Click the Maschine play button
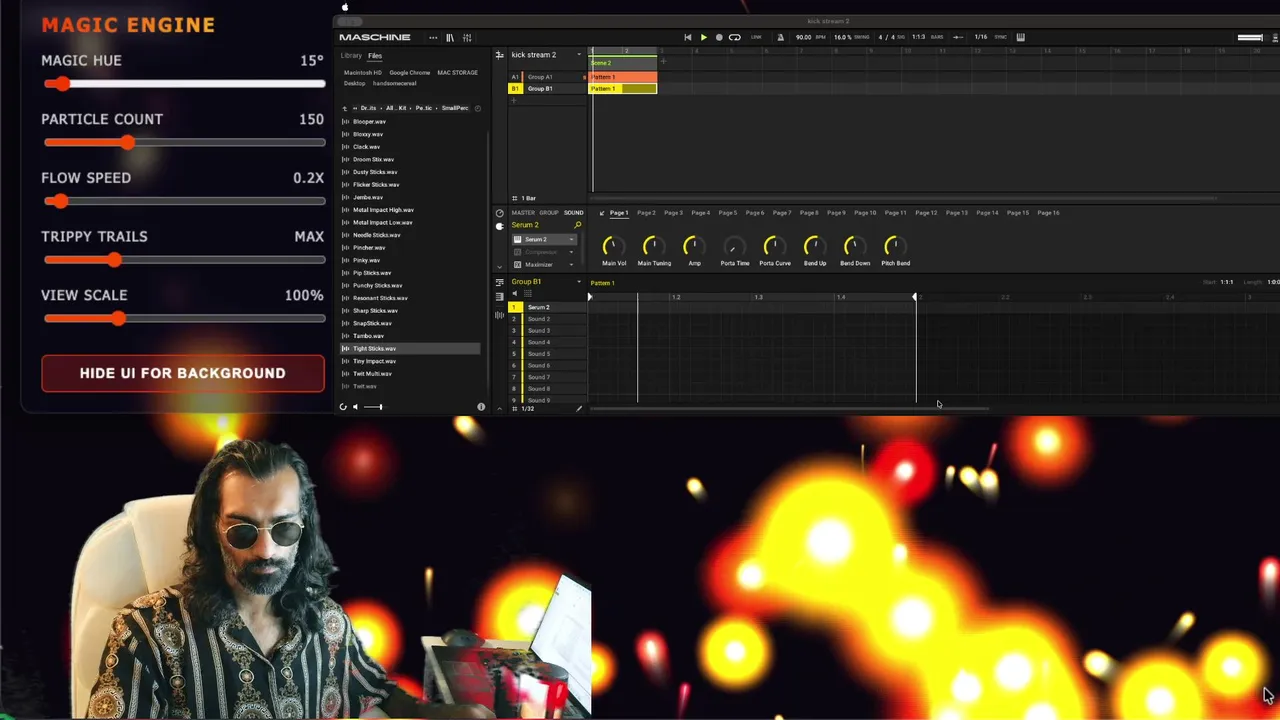Viewport: 1280px width, 720px height. tap(703, 37)
